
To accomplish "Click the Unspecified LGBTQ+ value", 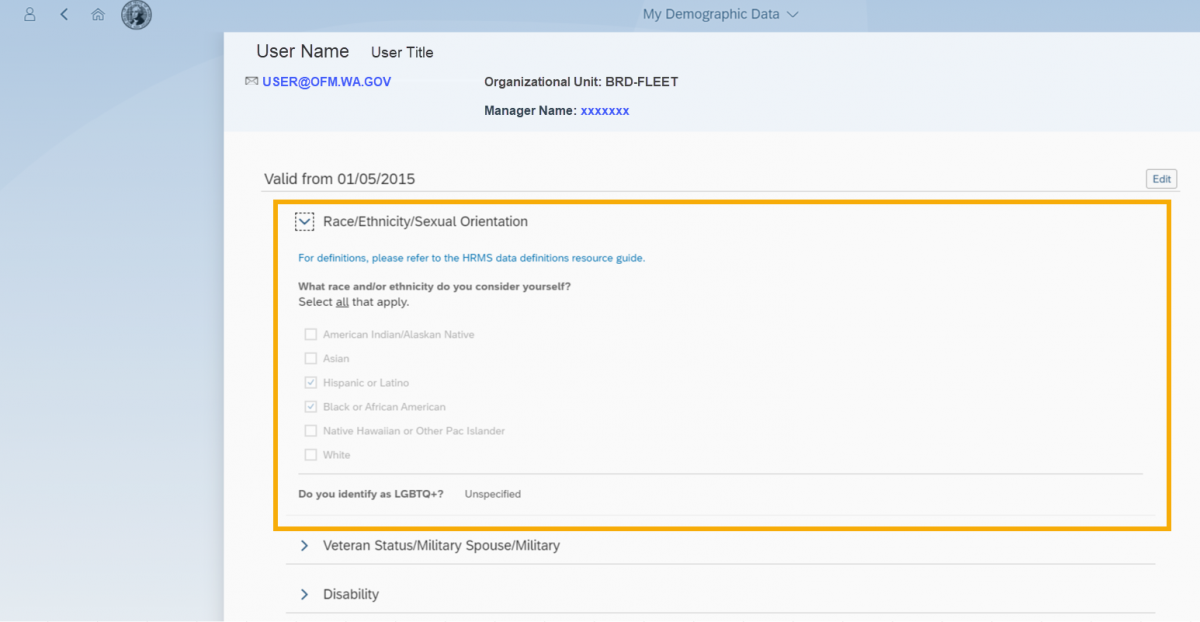I will [x=492, y=494].
